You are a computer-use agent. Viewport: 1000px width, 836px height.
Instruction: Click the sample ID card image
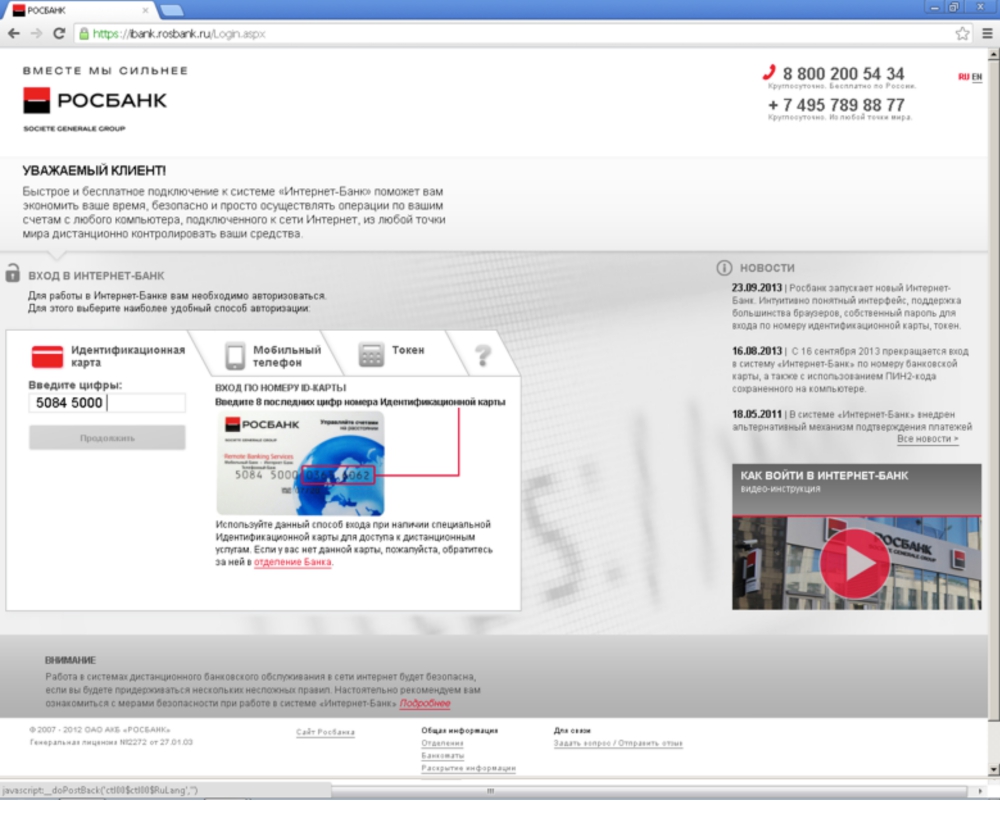300,463
